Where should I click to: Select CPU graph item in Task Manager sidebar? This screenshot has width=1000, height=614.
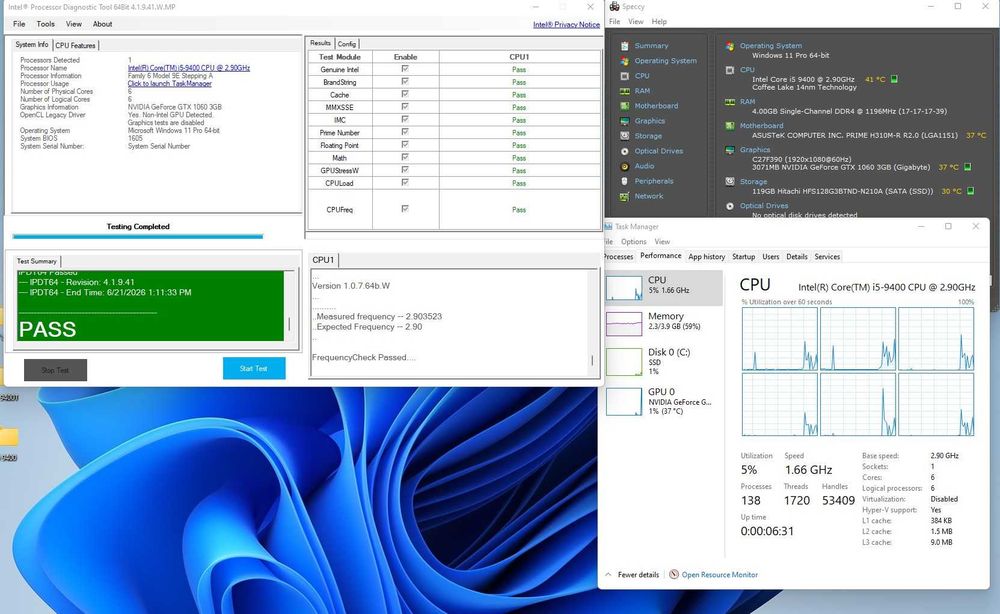point(664,287)
